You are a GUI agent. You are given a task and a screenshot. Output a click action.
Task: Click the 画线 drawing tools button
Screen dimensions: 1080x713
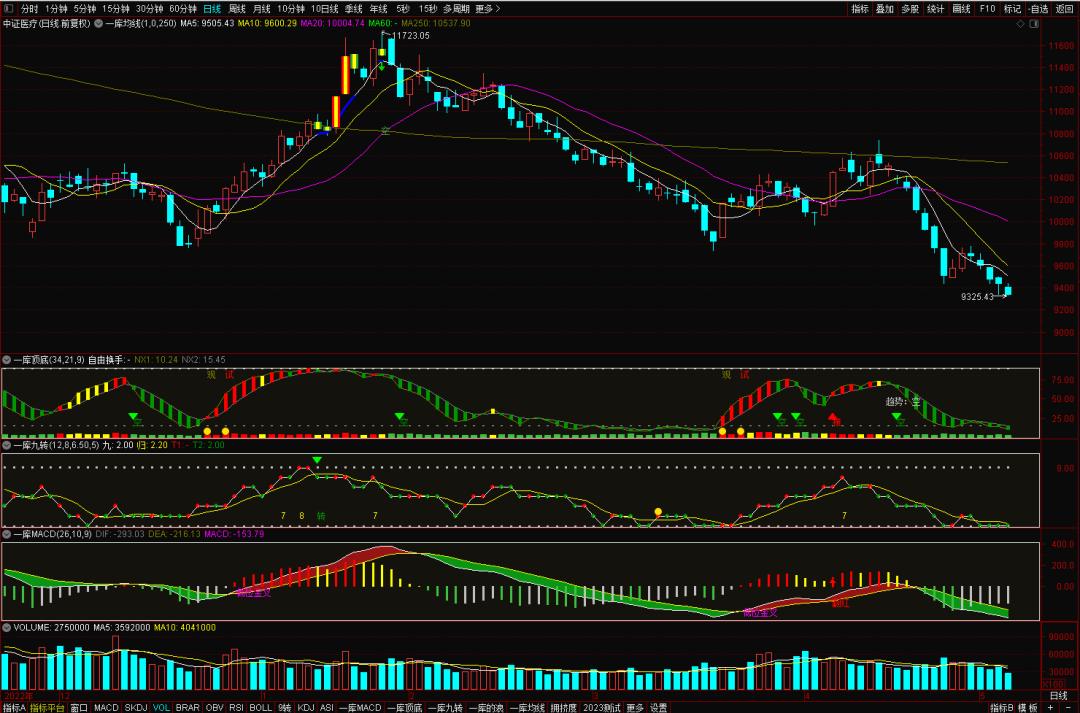pyautogui.click(x=961, y=8)
